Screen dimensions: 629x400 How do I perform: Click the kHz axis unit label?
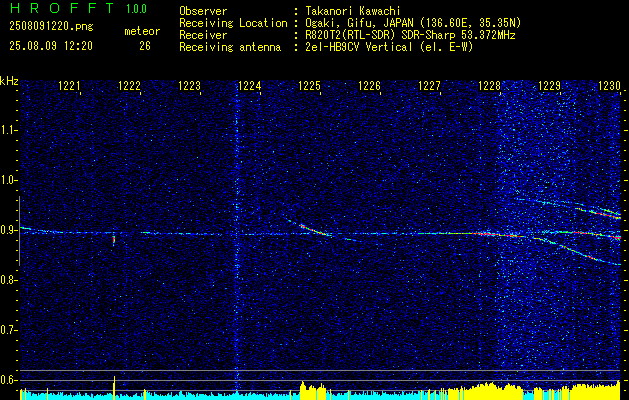(9, 81)
